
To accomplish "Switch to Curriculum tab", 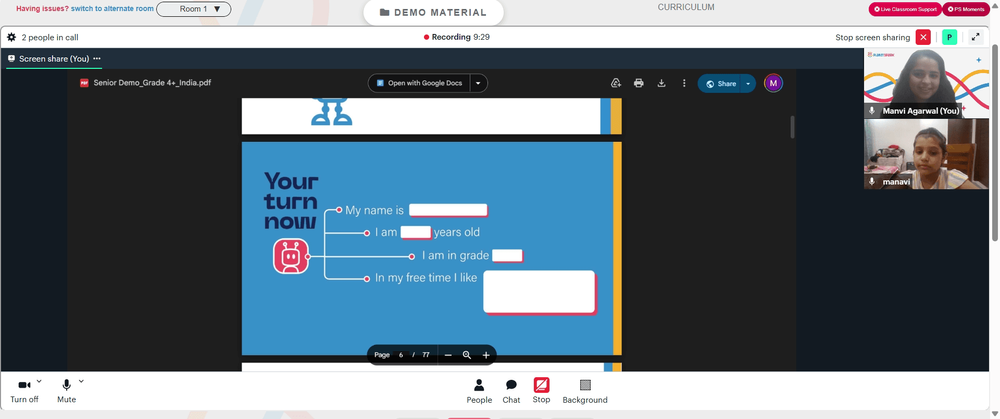I will (686, 8).
